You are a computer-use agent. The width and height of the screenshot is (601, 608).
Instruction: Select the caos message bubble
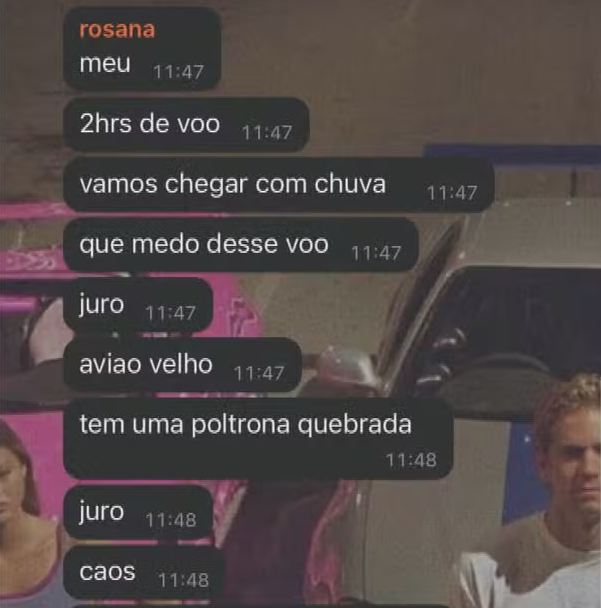click(143, 572)
